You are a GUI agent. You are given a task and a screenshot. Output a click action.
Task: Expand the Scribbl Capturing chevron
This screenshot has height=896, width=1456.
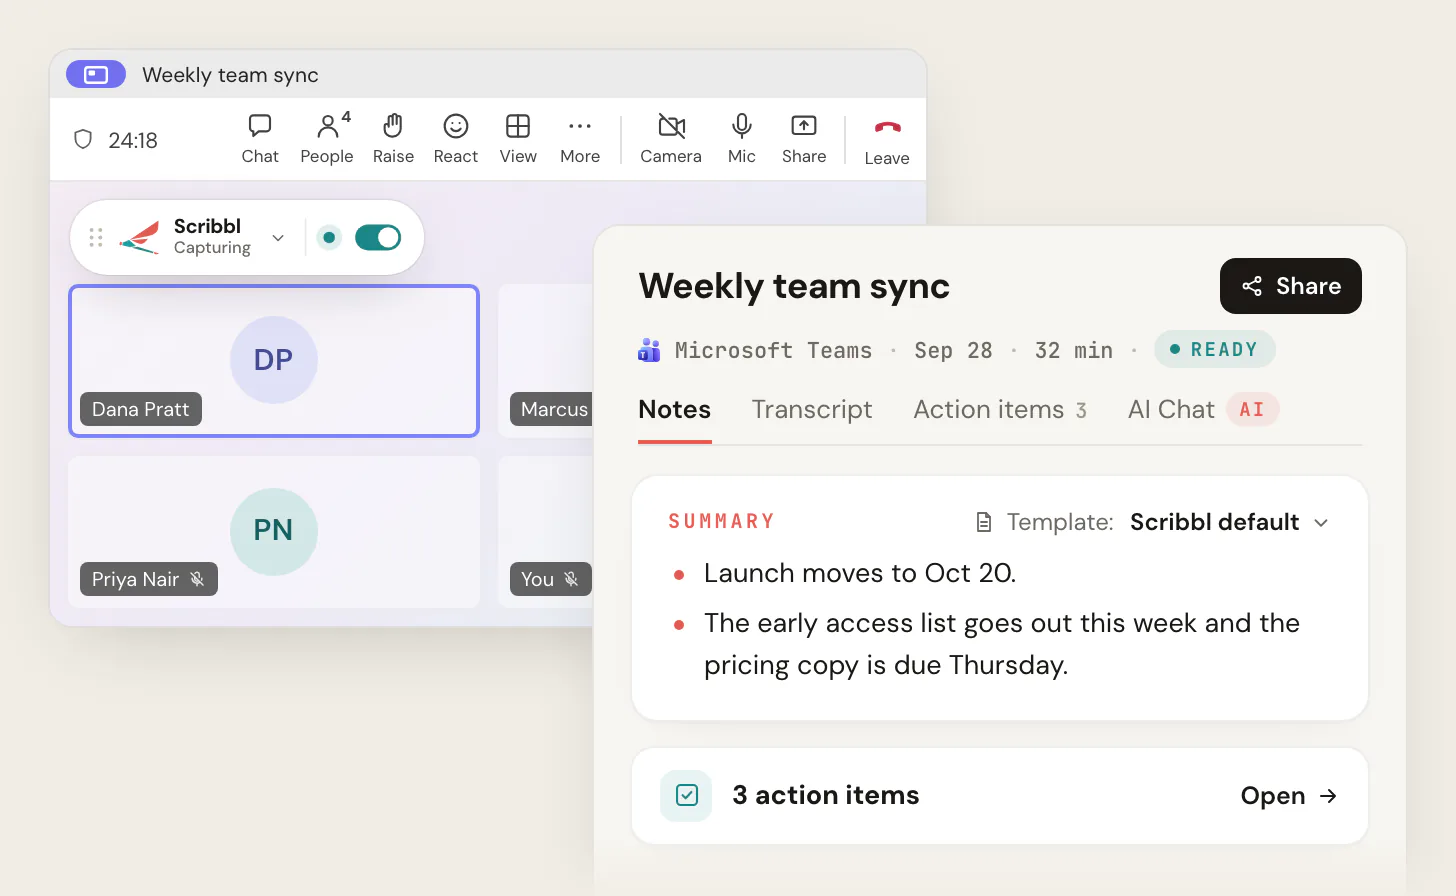coord(278,238)
